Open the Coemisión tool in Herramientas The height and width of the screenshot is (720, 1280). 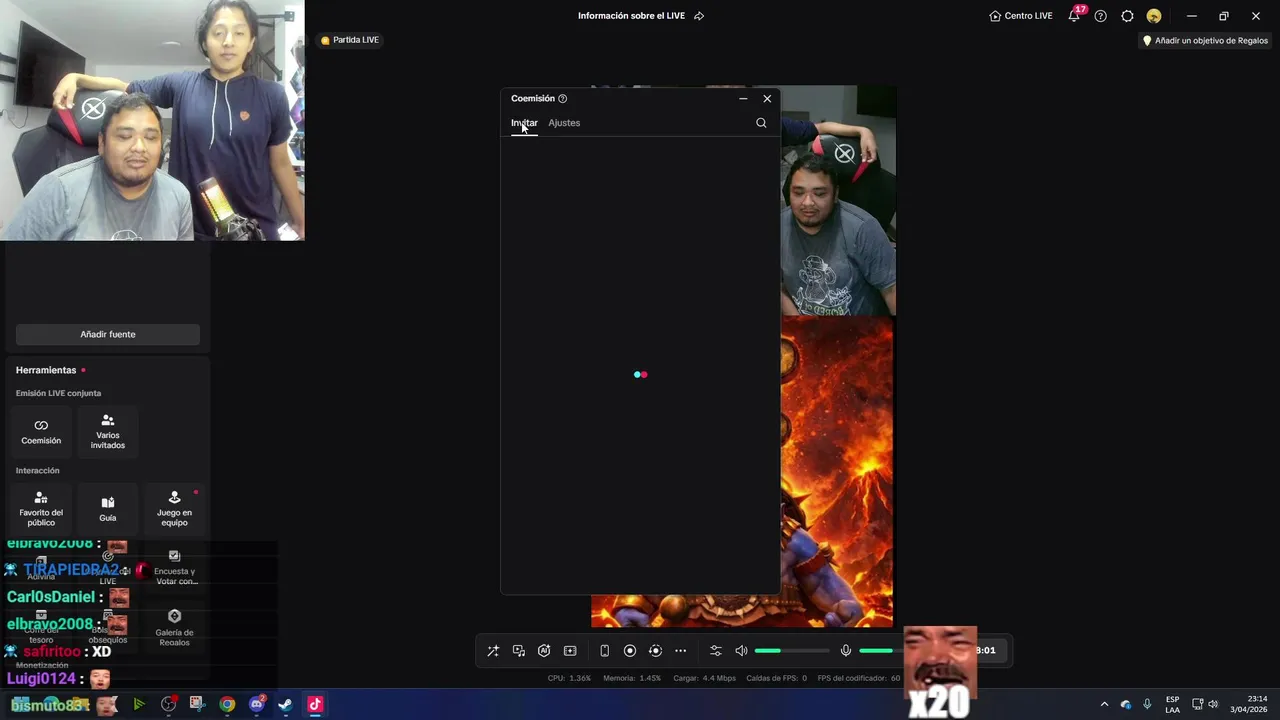(x=41, y=431)
